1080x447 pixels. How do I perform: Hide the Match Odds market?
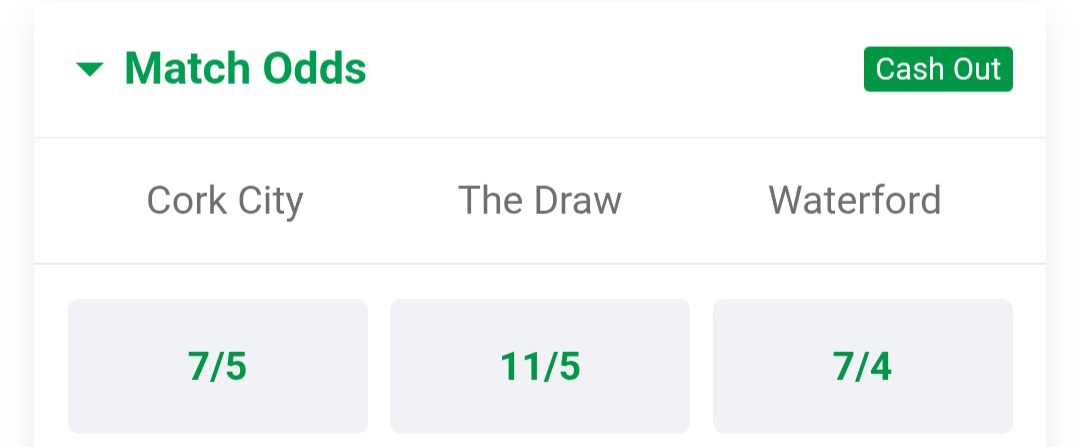[x=90, y=69]
